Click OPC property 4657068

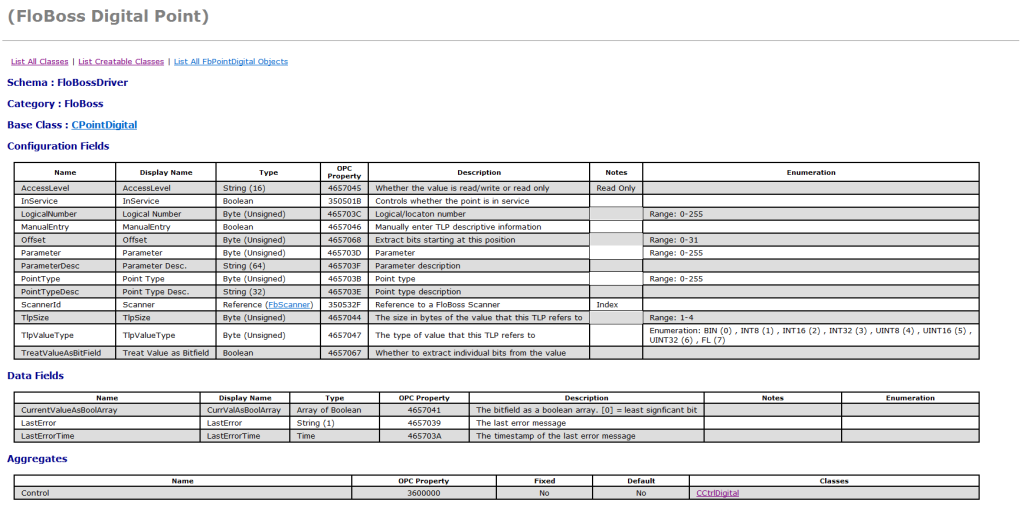pyautogui.click(x=344, y=240)
